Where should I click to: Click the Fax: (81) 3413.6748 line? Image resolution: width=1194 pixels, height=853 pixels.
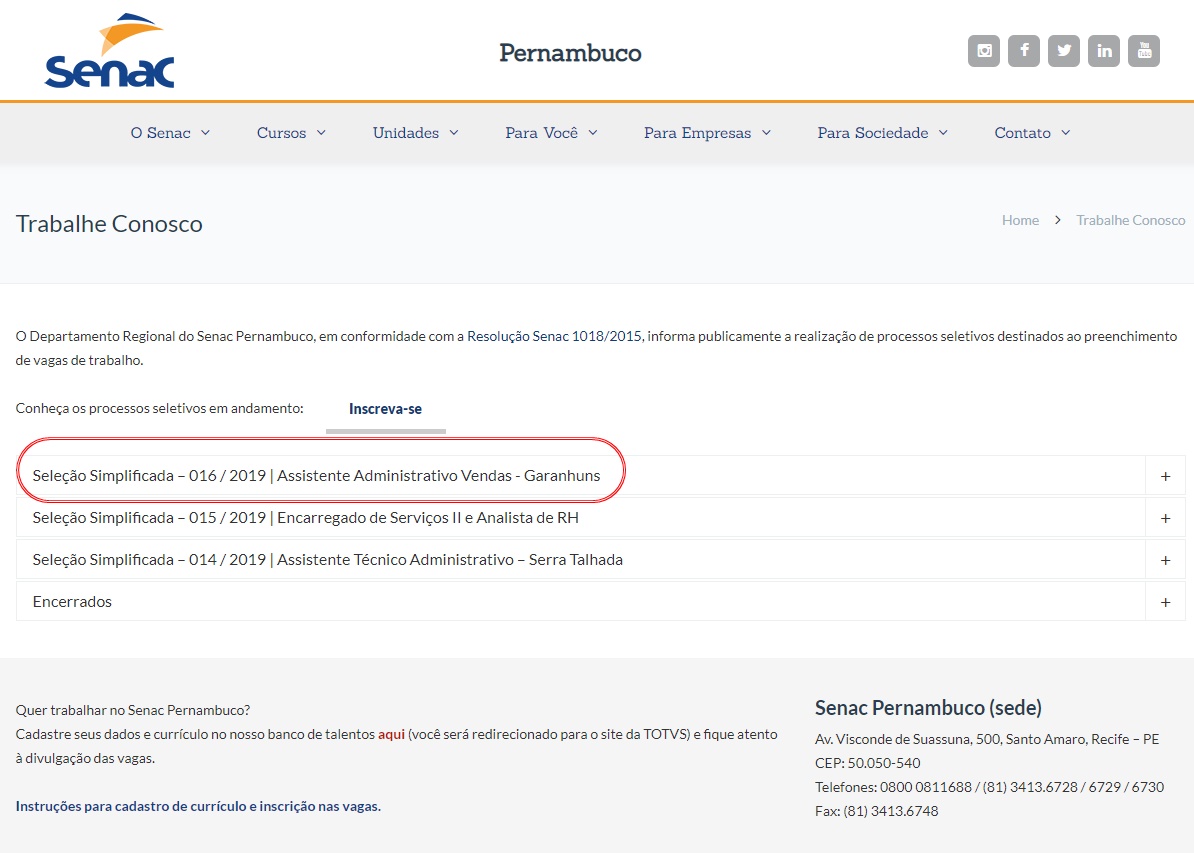pyautogui.click(x=876, y=811)
